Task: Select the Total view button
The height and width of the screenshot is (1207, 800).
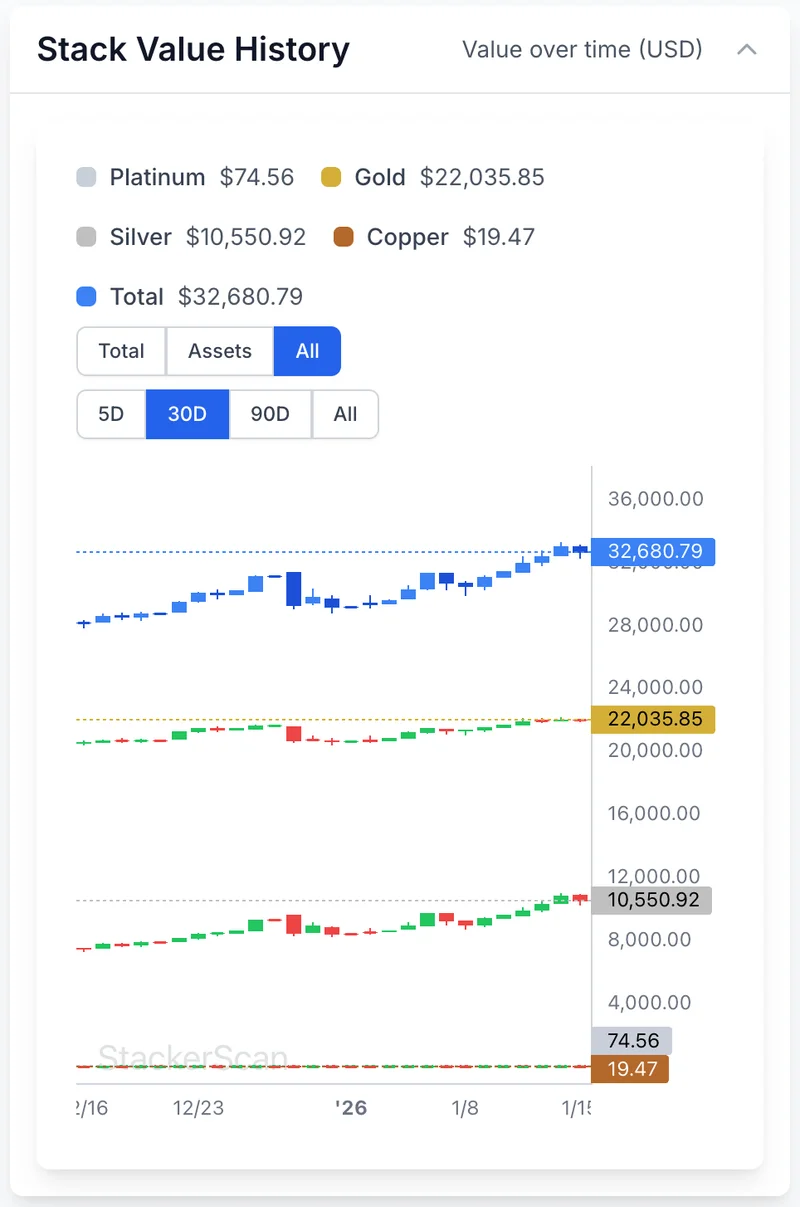Action: coord(121,351)
